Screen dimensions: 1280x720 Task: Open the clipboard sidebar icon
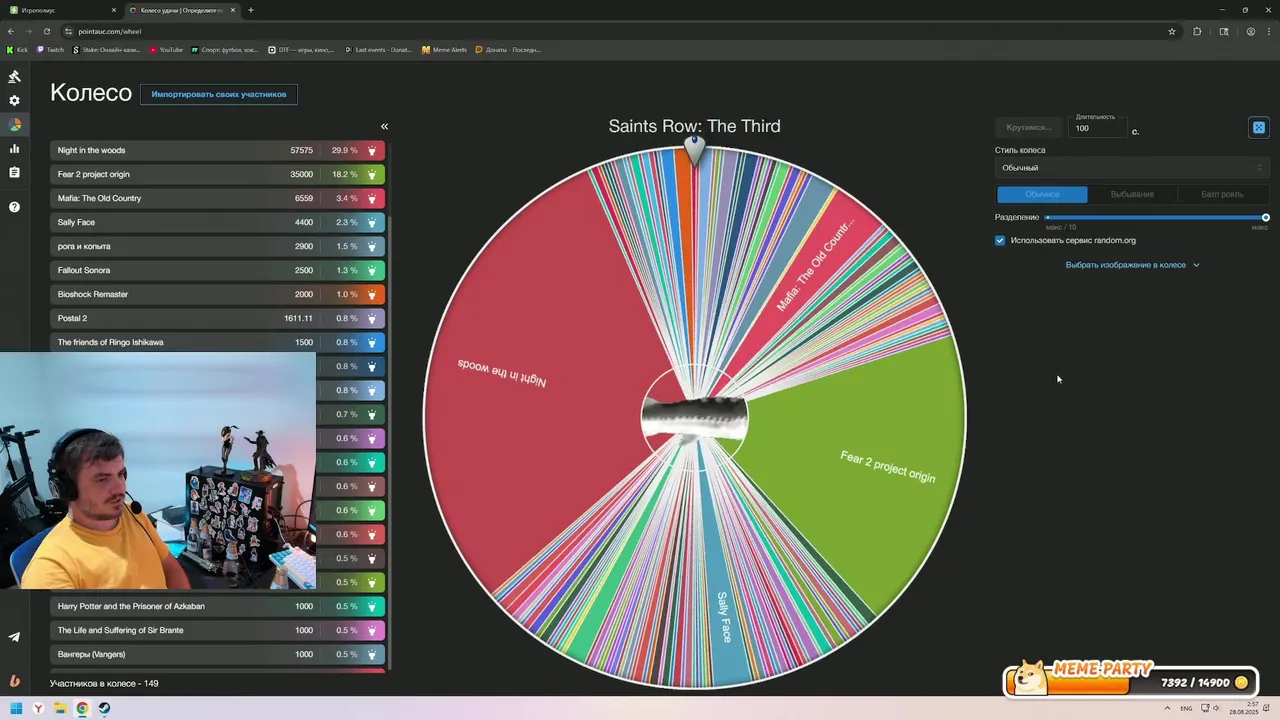point(14,173)
